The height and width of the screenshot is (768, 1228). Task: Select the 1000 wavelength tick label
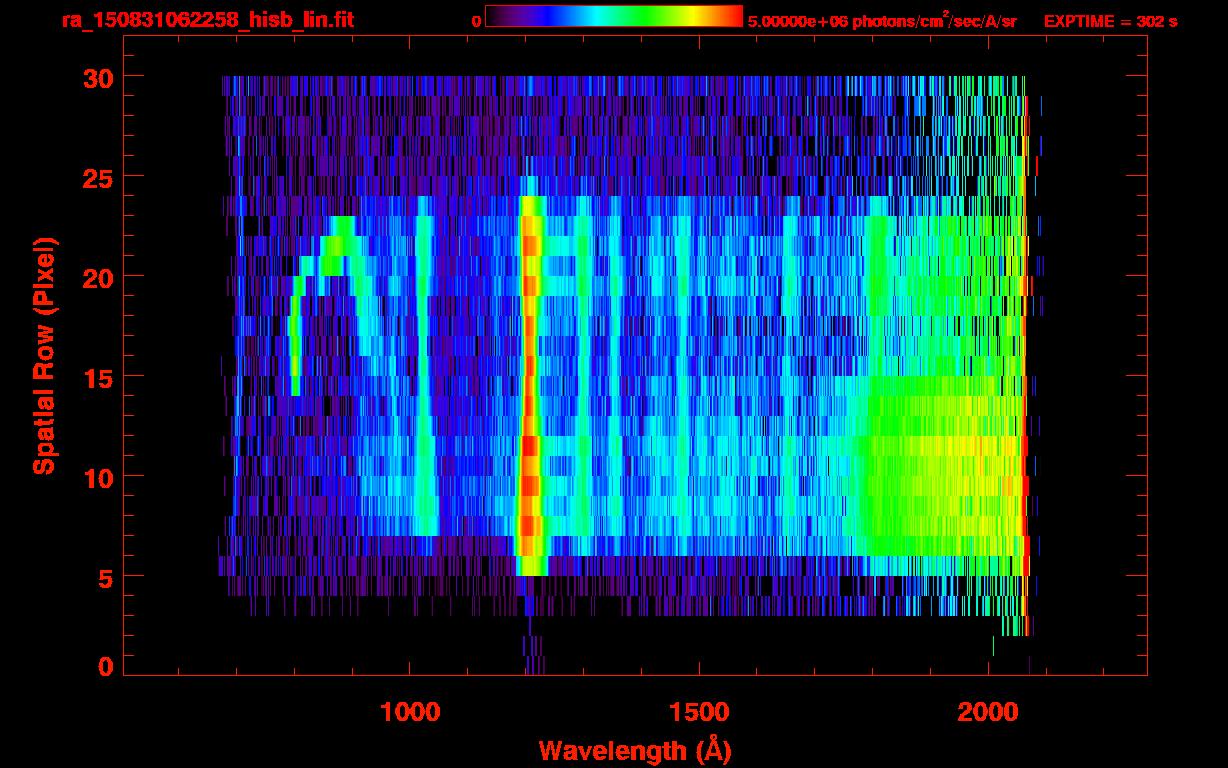(409, 712)
